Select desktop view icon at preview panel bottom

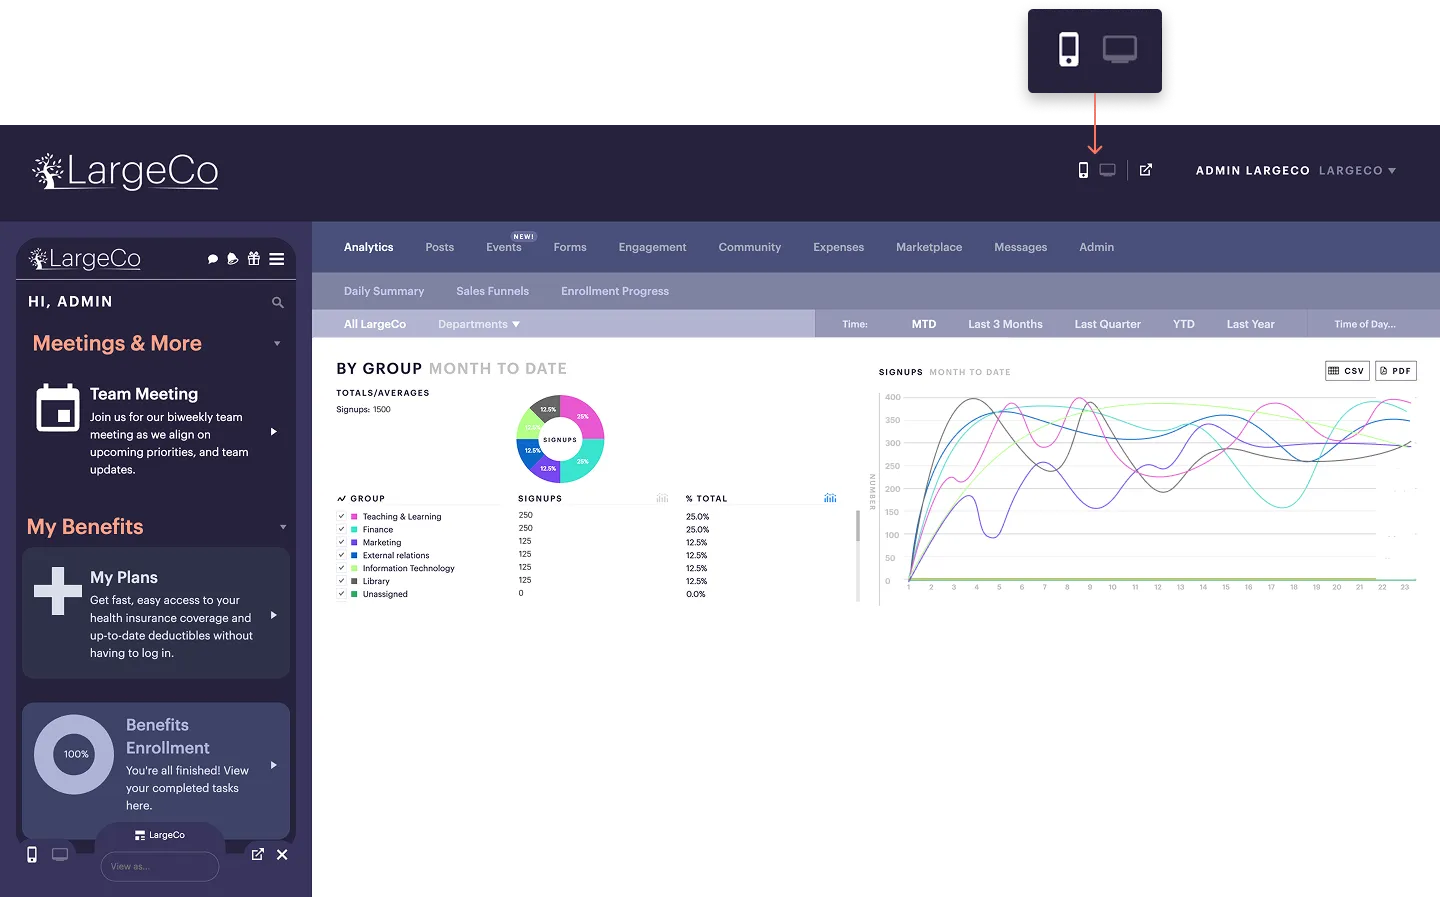[60, 854]
